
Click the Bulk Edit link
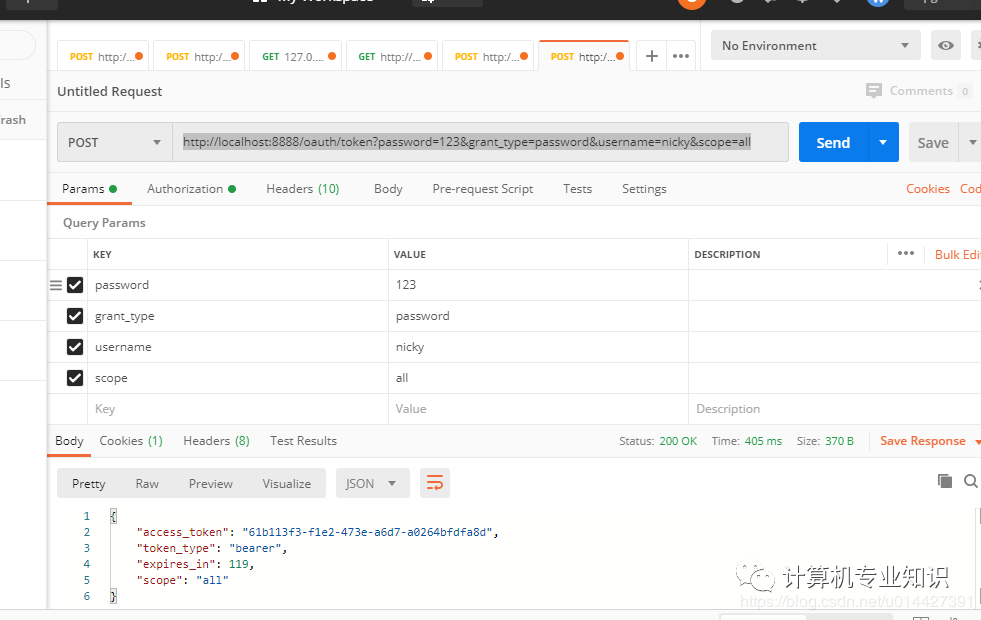point(957,255)
